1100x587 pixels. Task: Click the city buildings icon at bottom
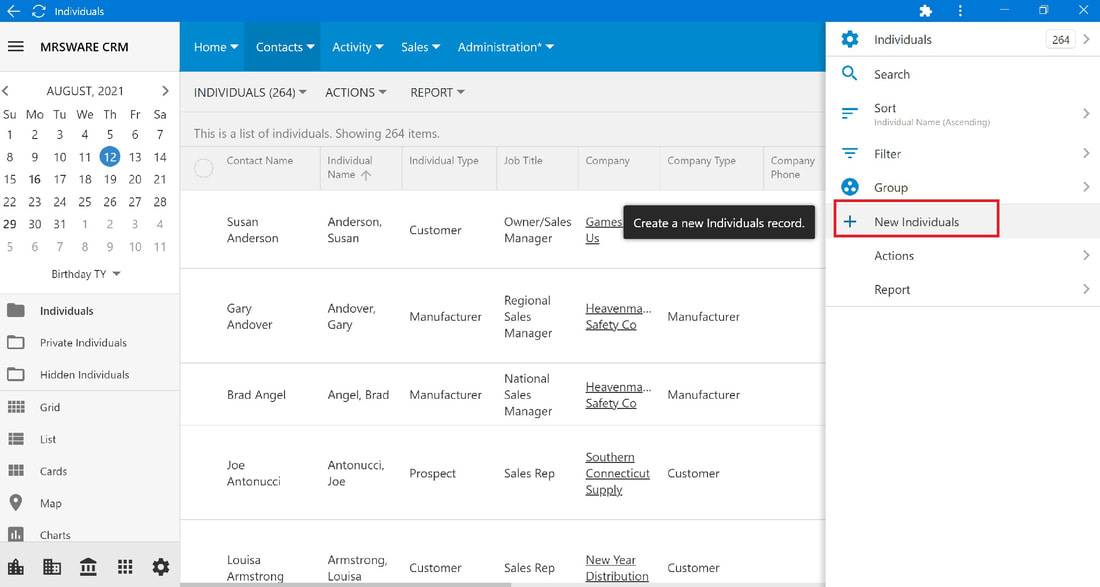coord(15,567)
